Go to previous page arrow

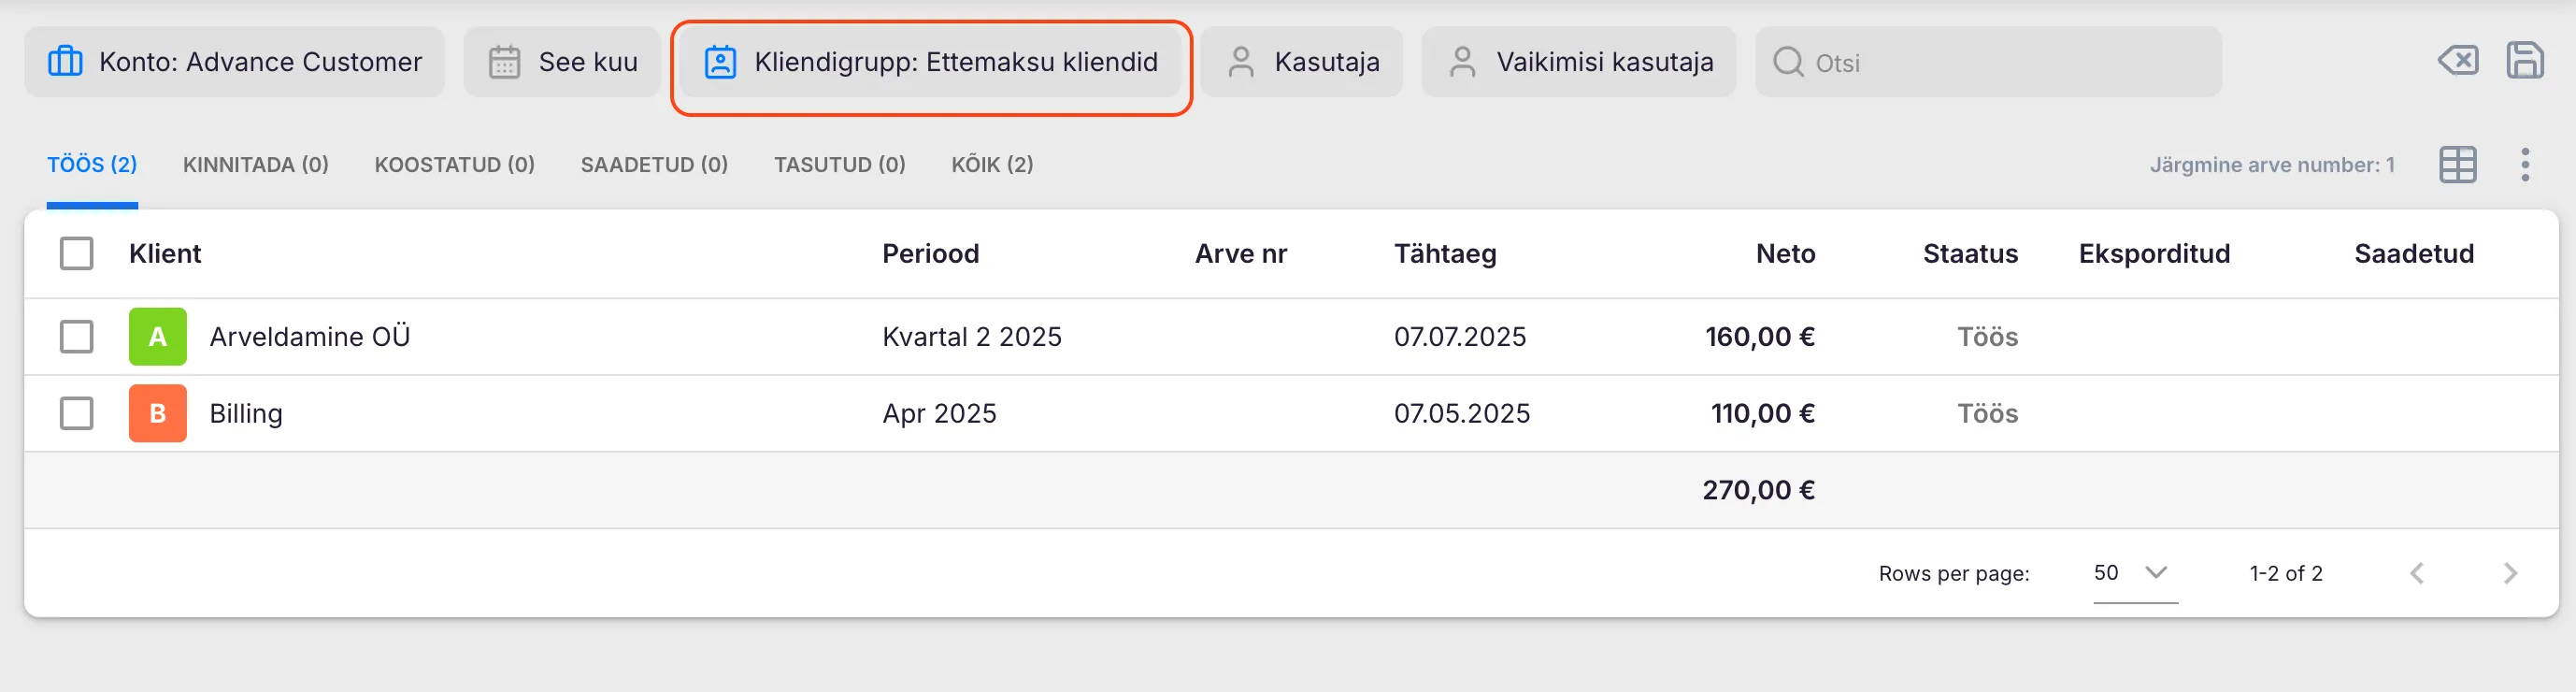click(x=2417, y=573)
